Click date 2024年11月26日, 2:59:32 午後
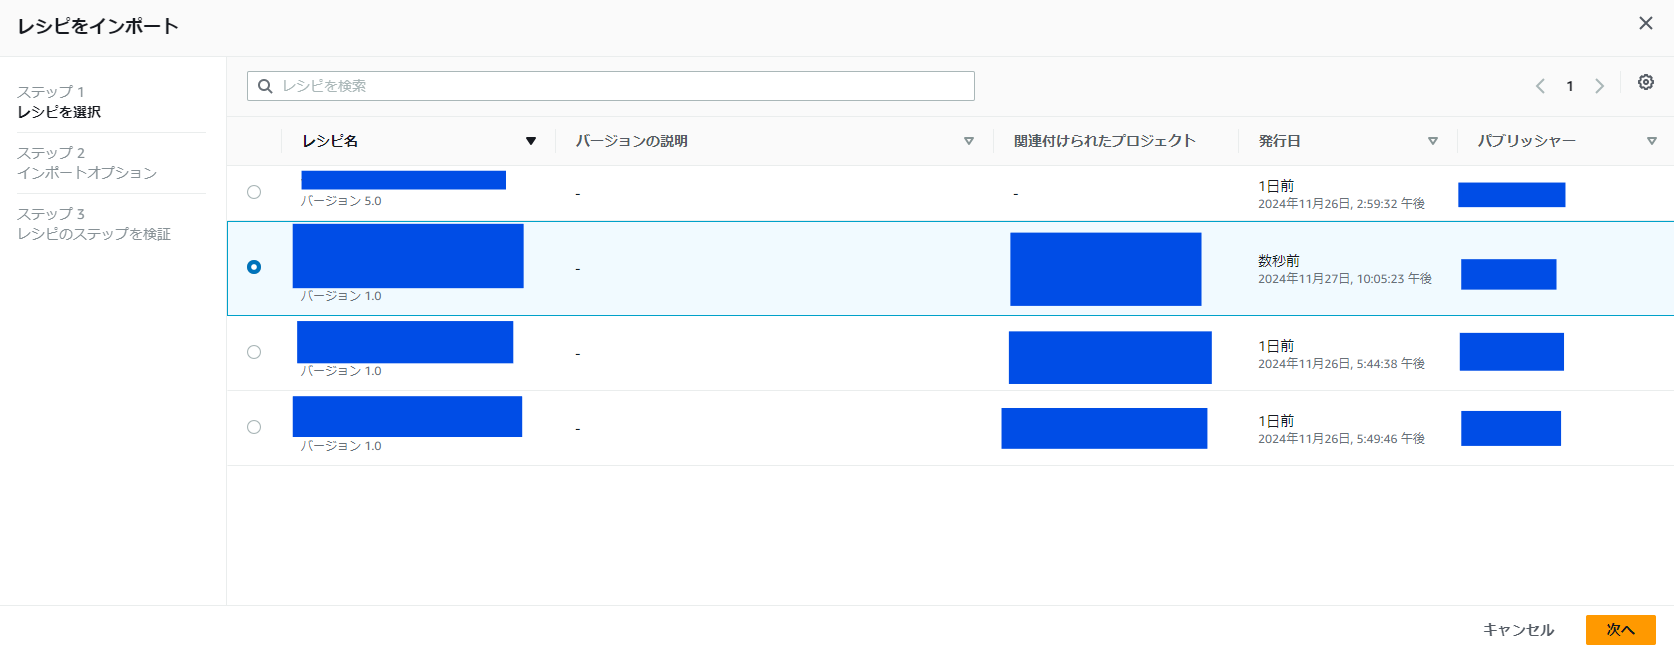 (1341, 204)
